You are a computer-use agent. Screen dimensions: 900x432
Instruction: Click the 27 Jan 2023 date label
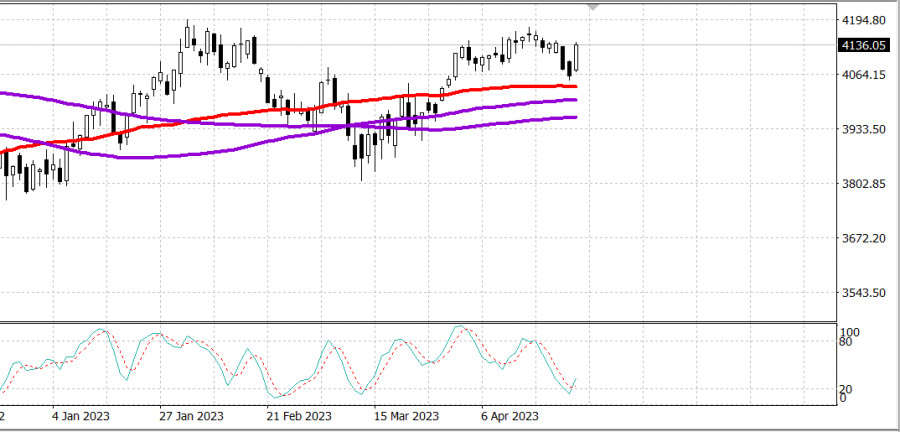click(x=192, y=416)
